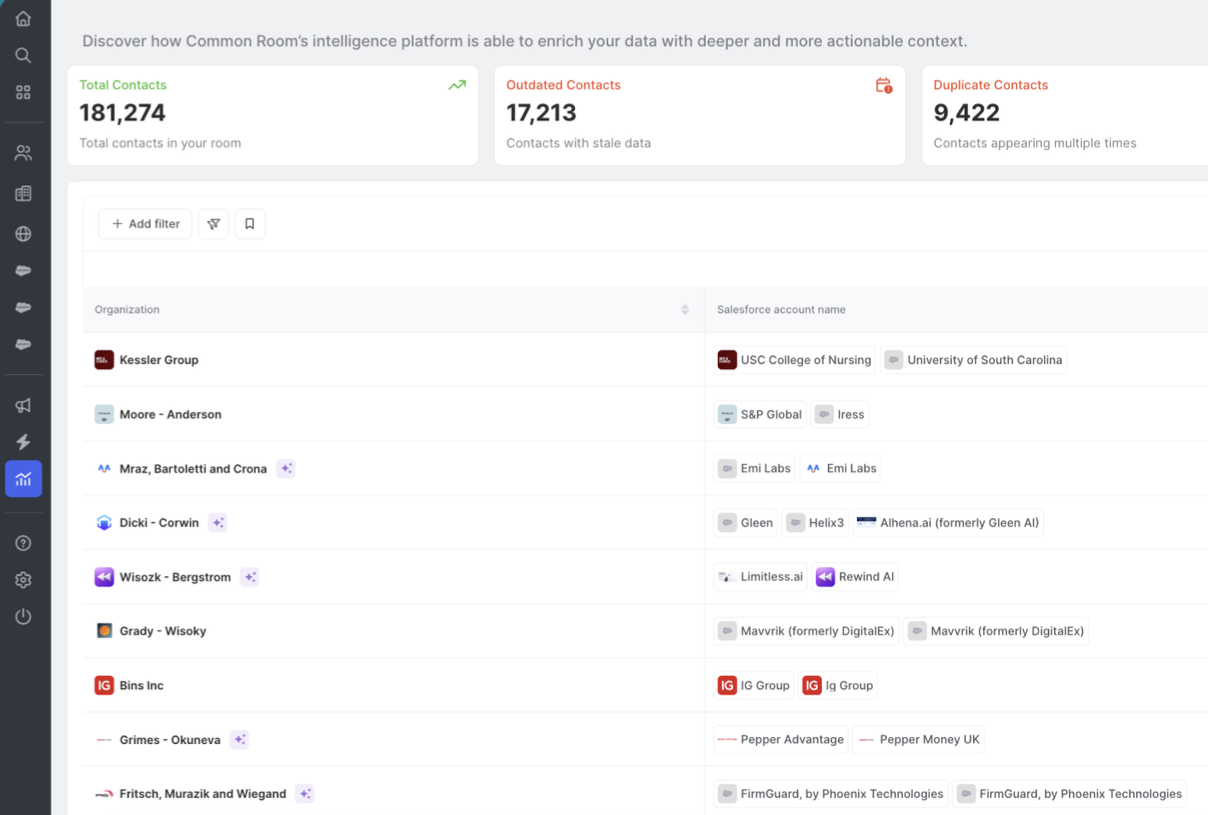Viewport: 1208px width, 815px height.
Task: Open the Home icon in sidebar
Action: tap(23, 19)
